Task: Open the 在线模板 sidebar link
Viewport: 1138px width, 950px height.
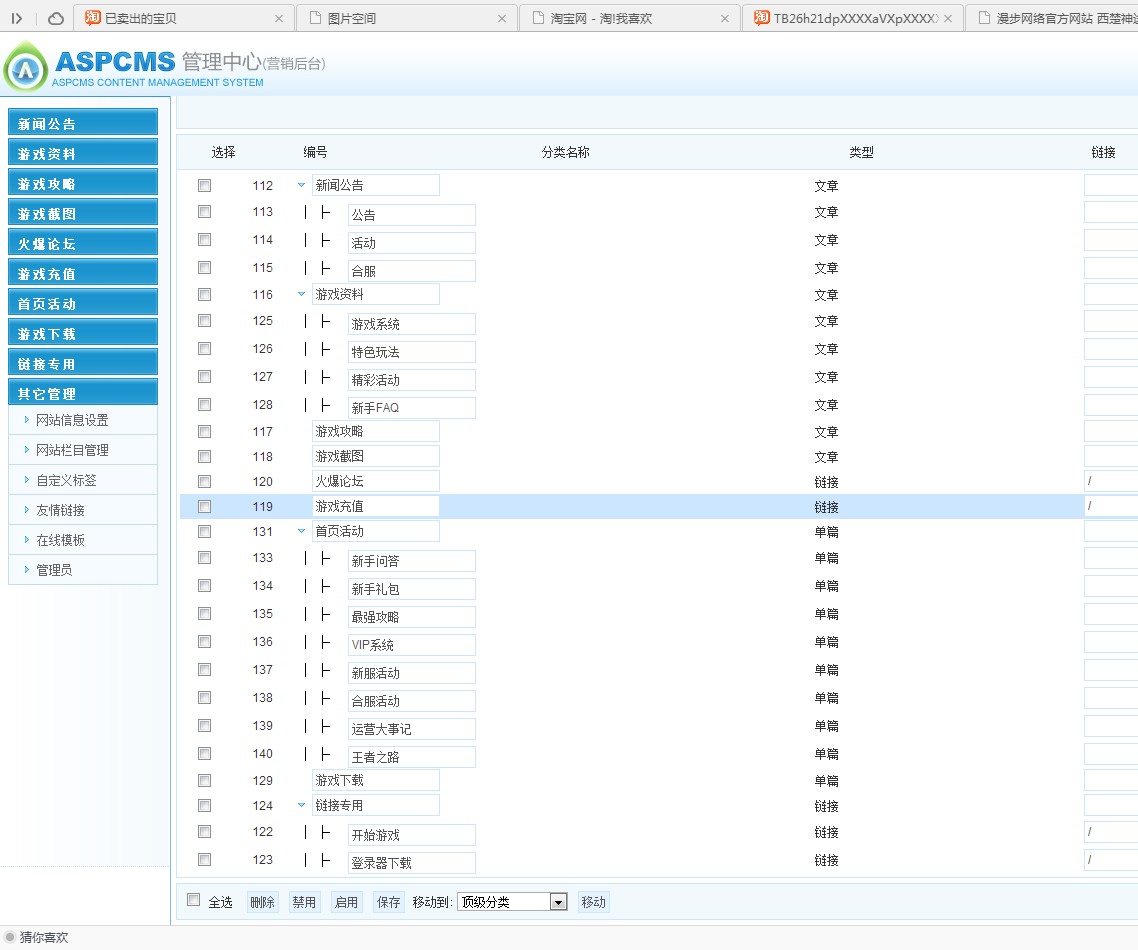Action: click(83, 540)
